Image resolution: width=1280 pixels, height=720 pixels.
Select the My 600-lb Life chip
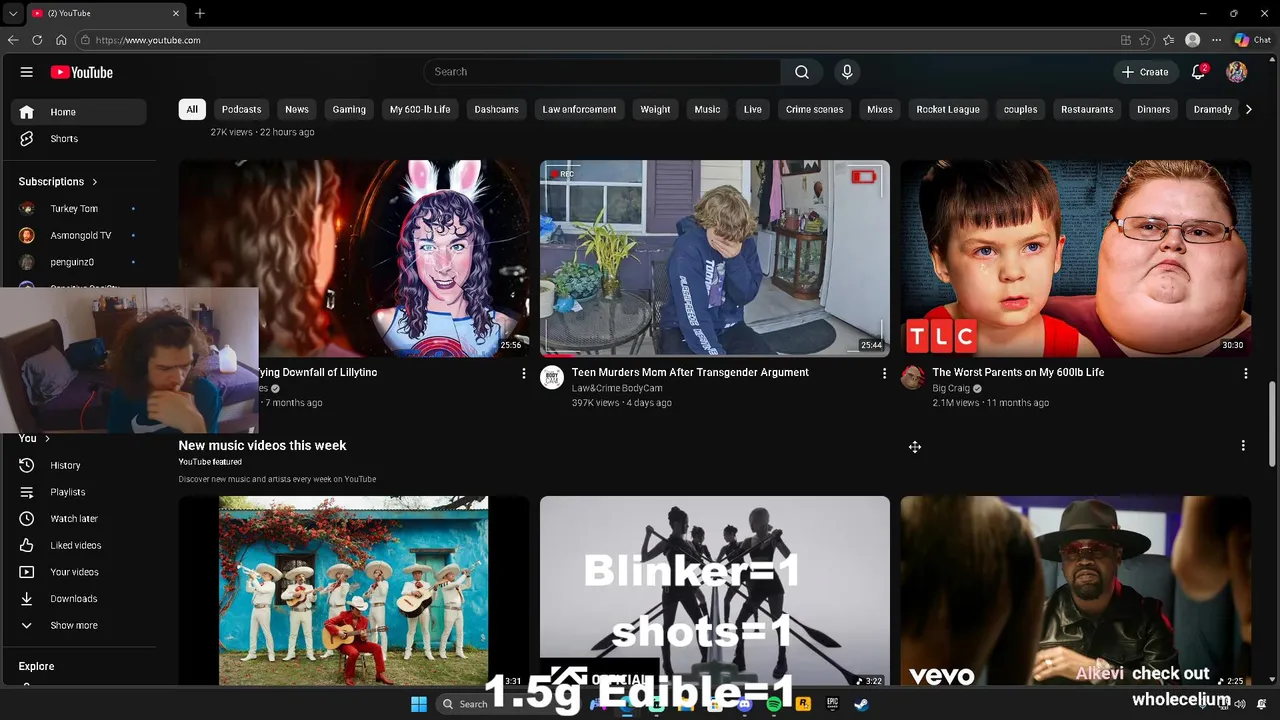(x=420, y=109)
